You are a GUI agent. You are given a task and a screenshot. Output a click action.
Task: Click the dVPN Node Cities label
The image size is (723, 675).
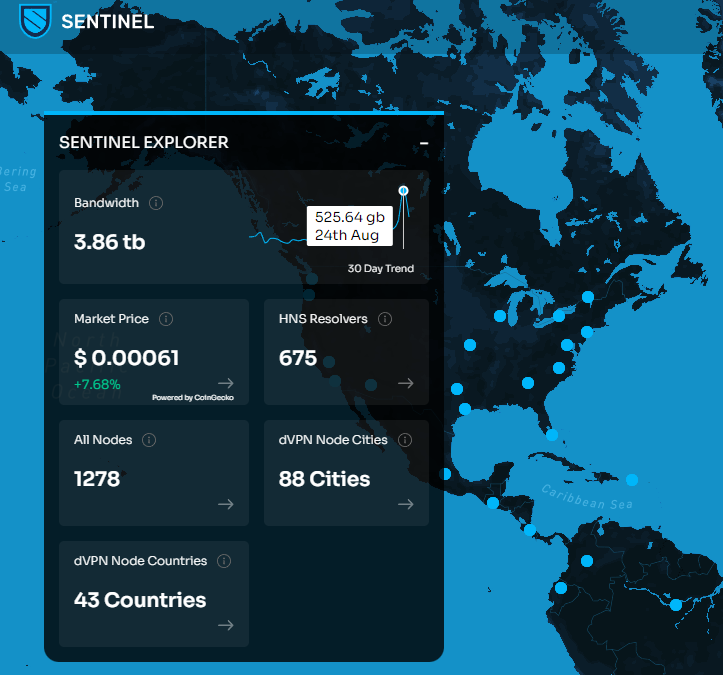point(333,440)
